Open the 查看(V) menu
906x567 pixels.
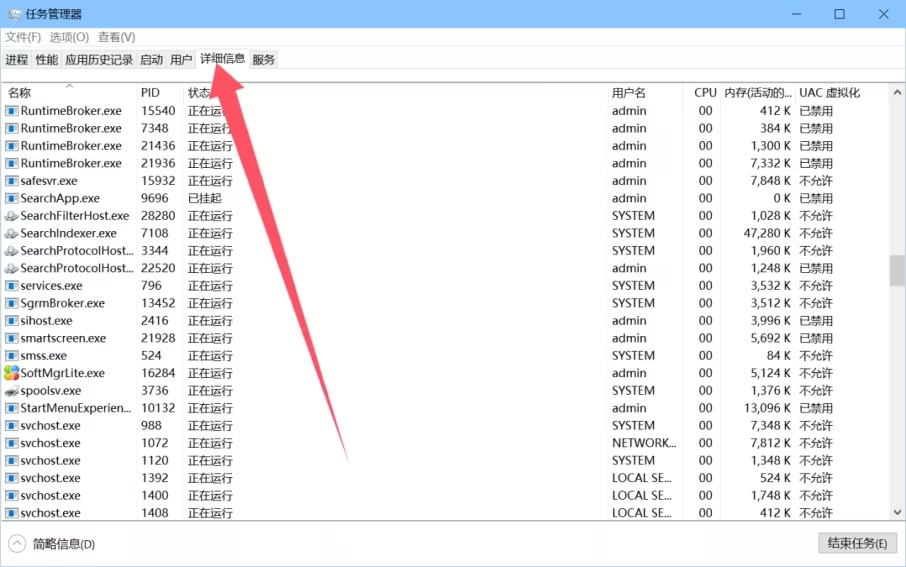coord(116,37)
